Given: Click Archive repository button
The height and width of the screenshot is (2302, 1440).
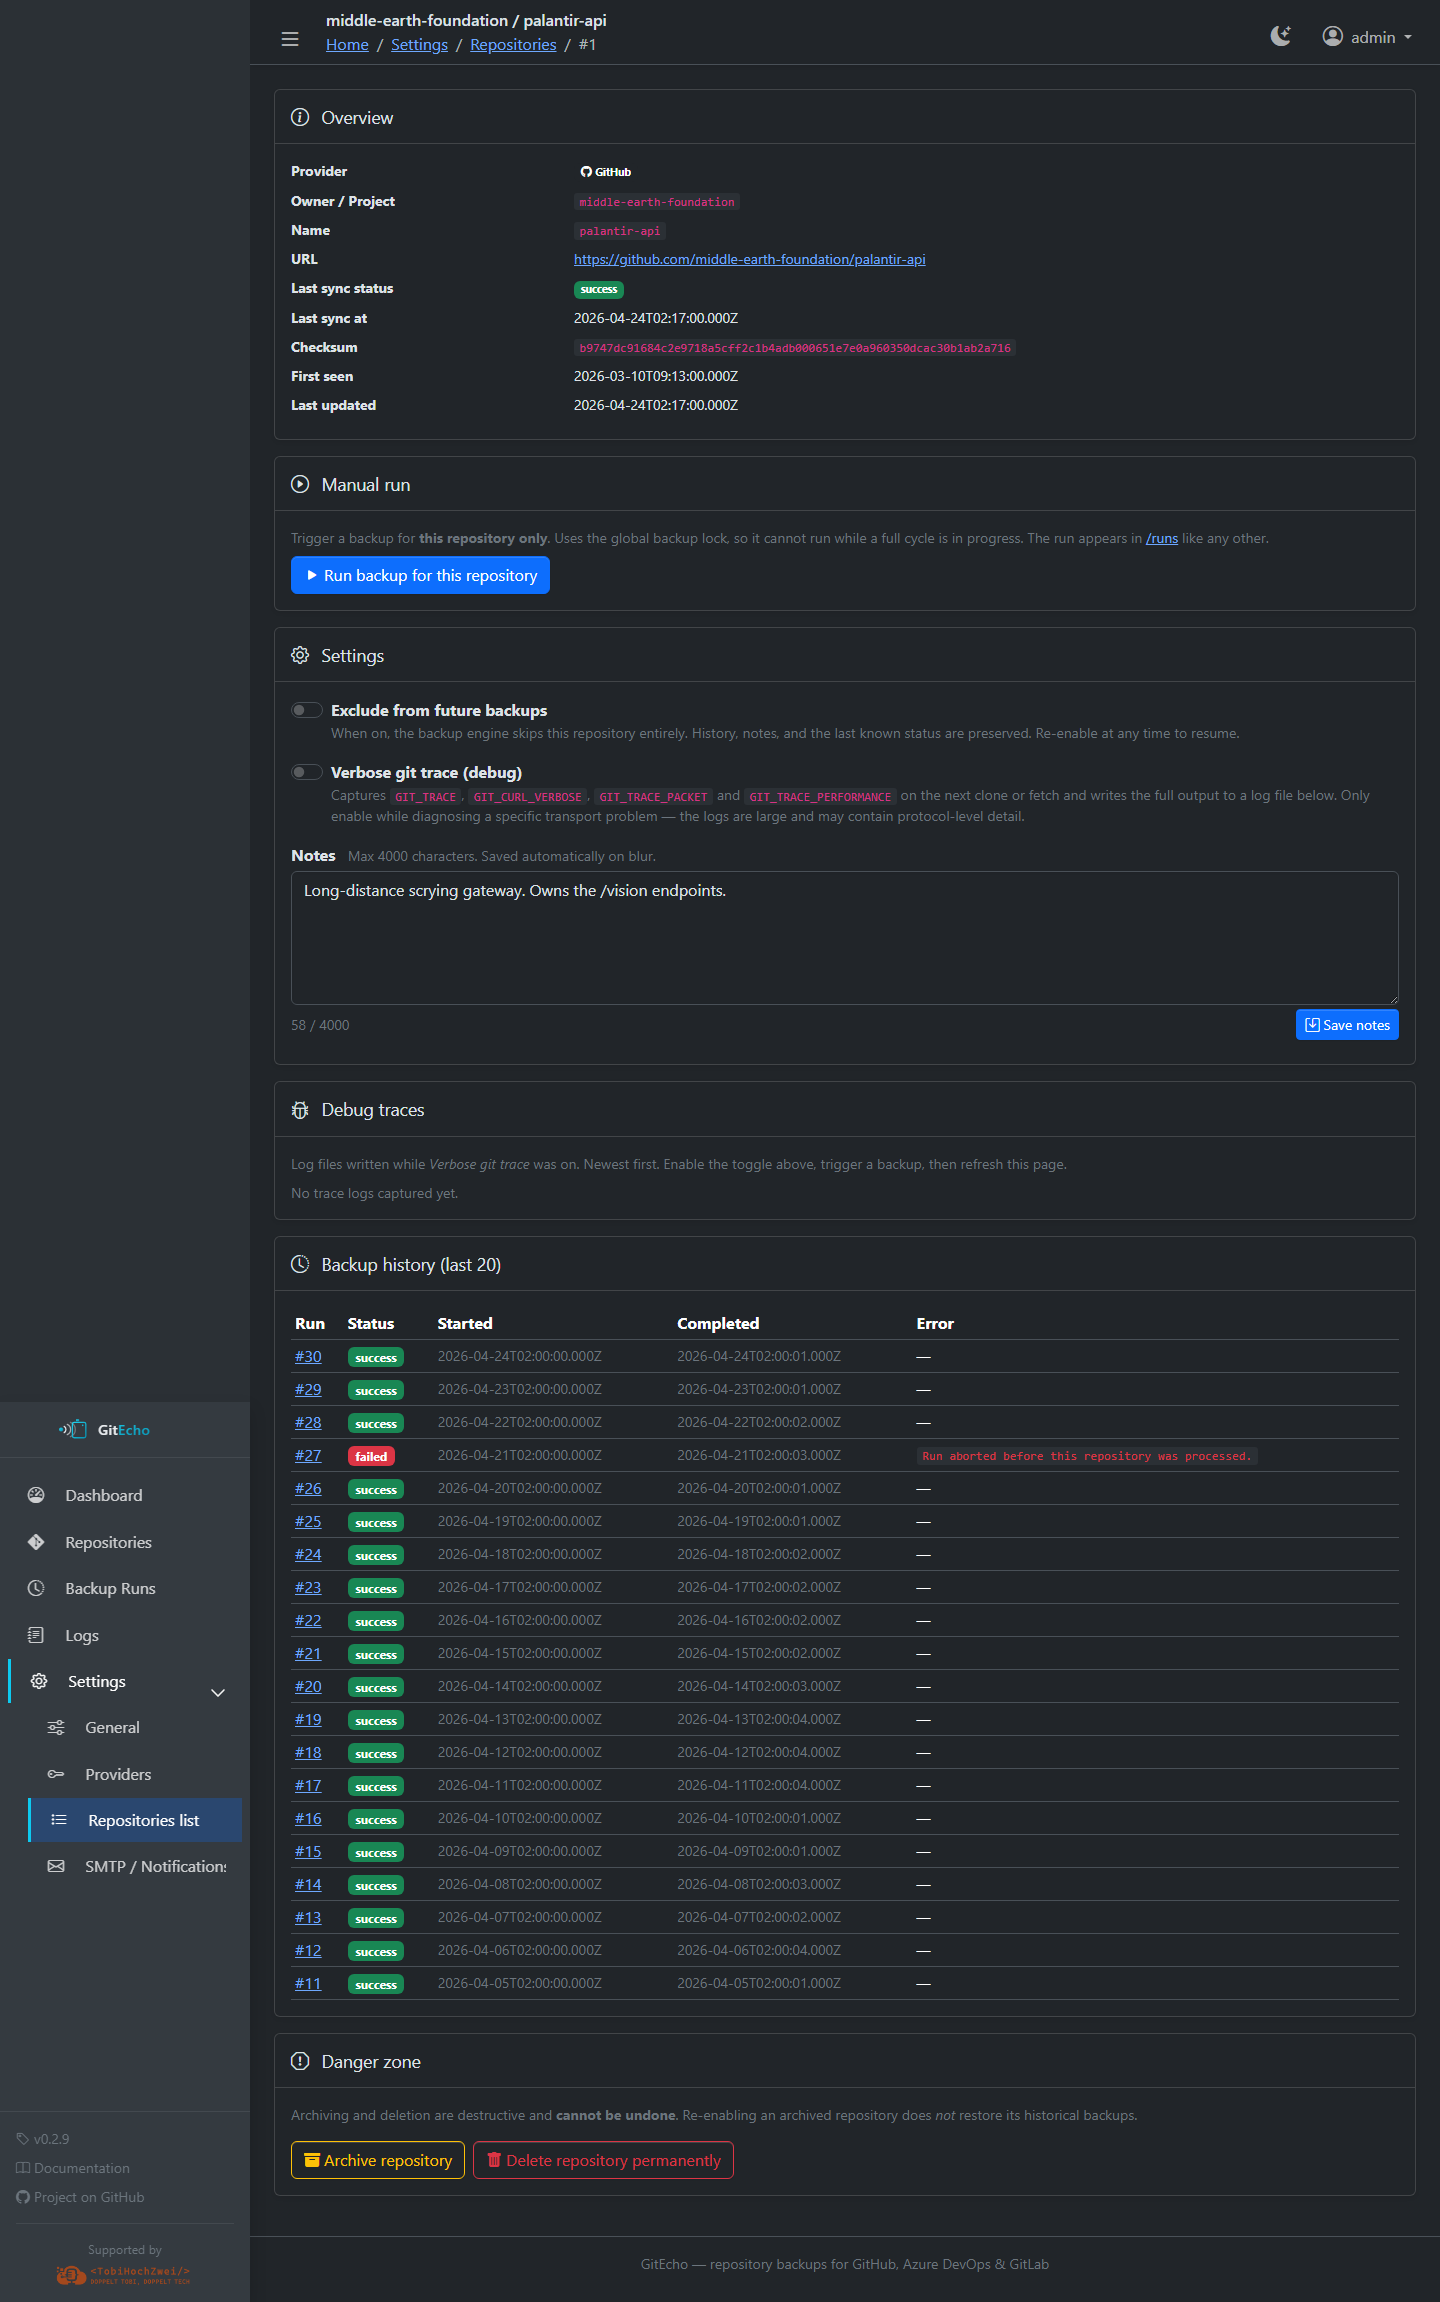Looking at the screenshot, I should tap(378, 2160).
